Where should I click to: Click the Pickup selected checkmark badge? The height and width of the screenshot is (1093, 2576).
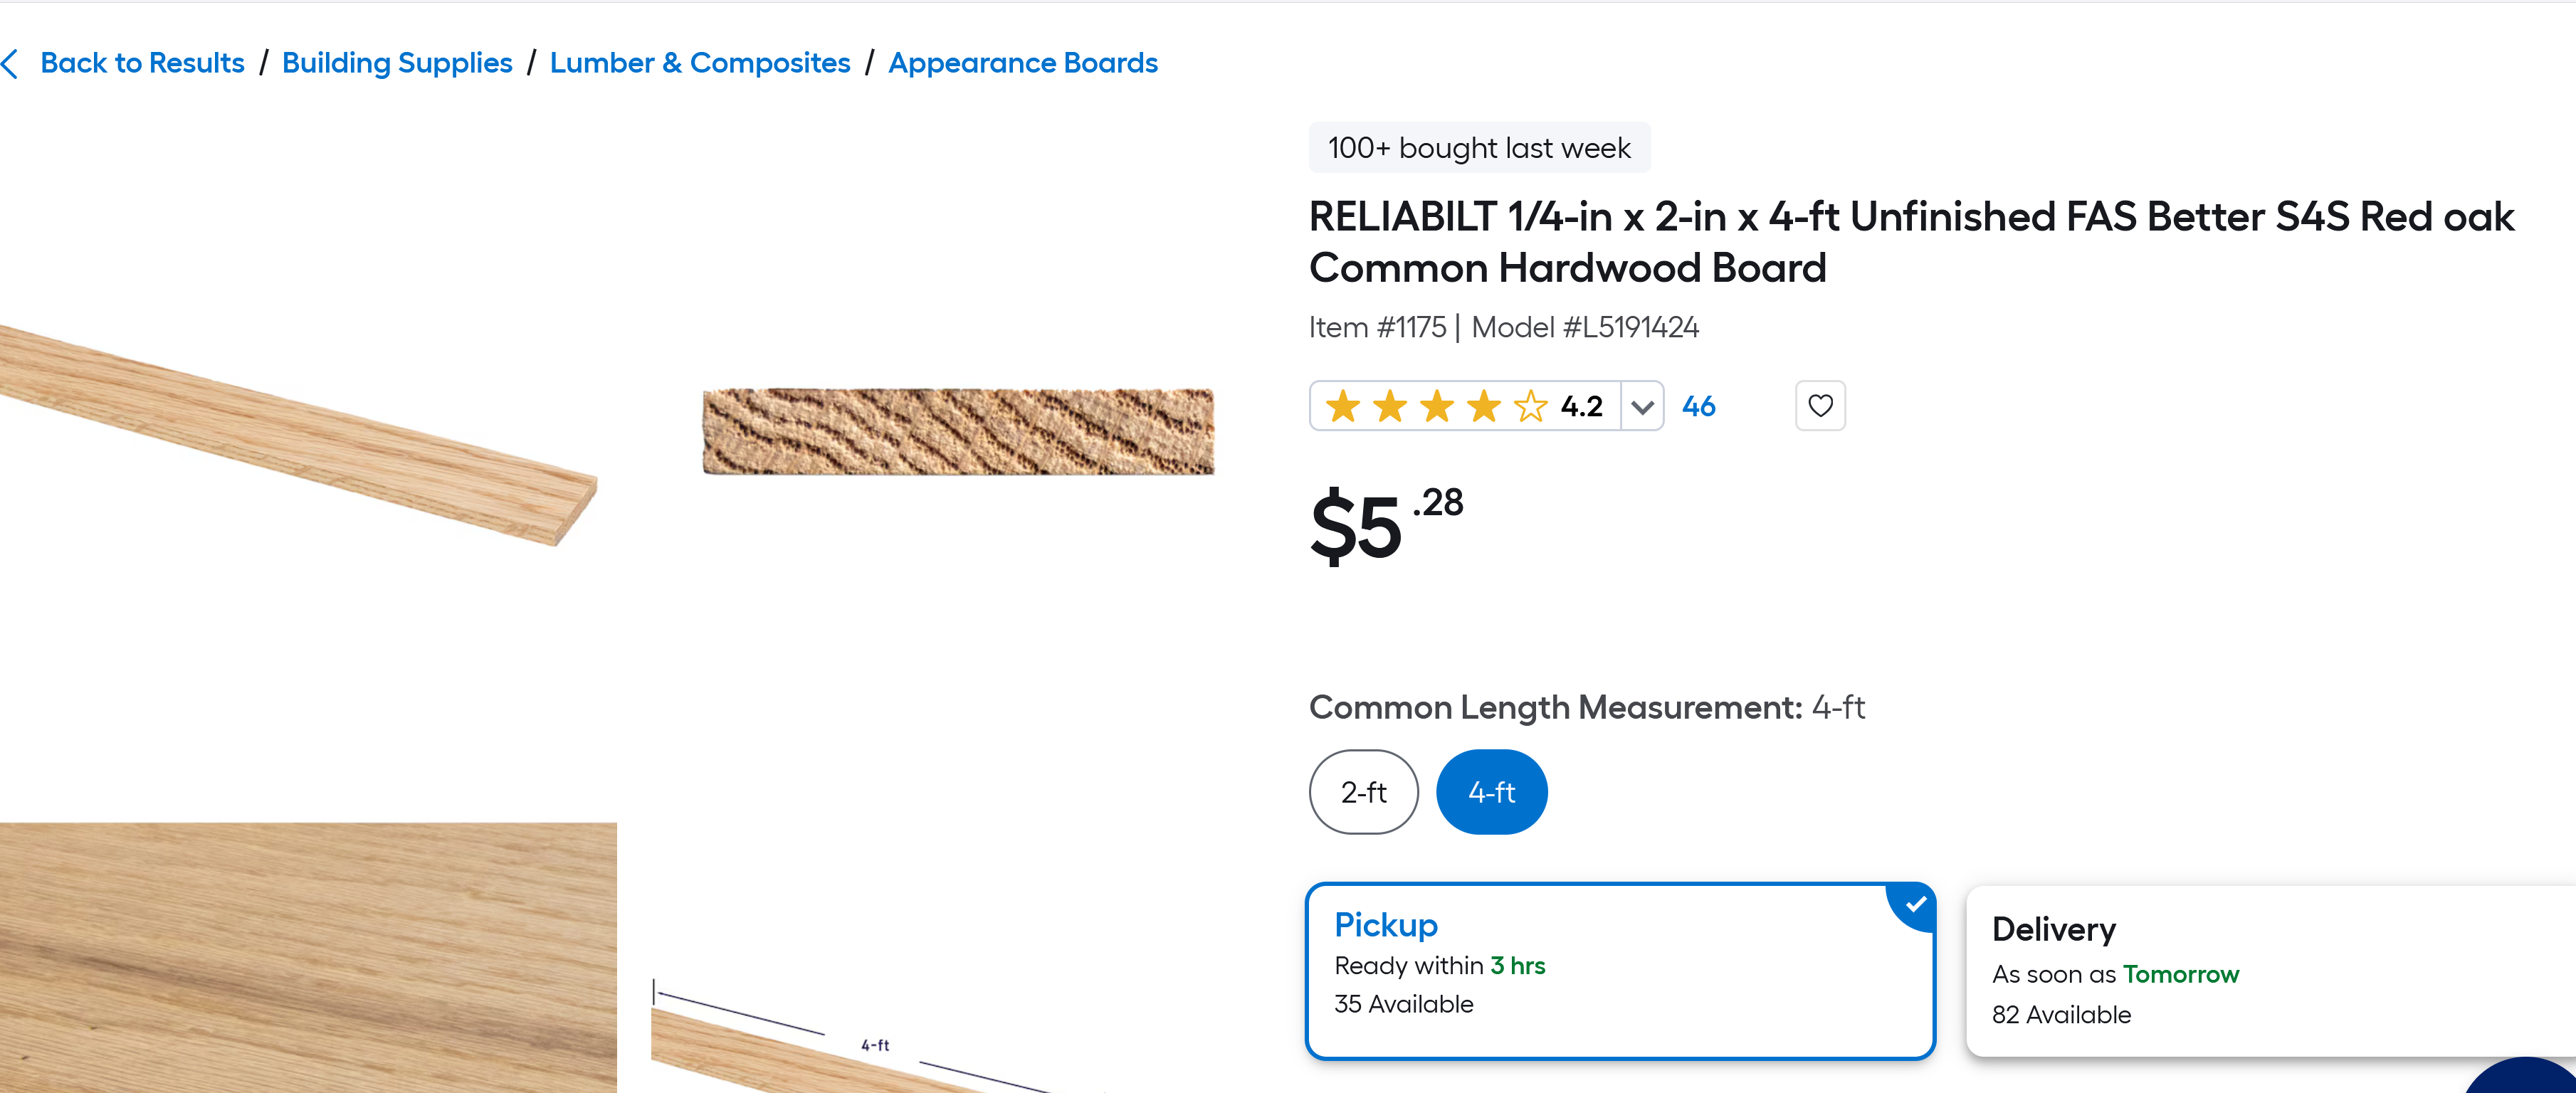(x=1914, y=904)
